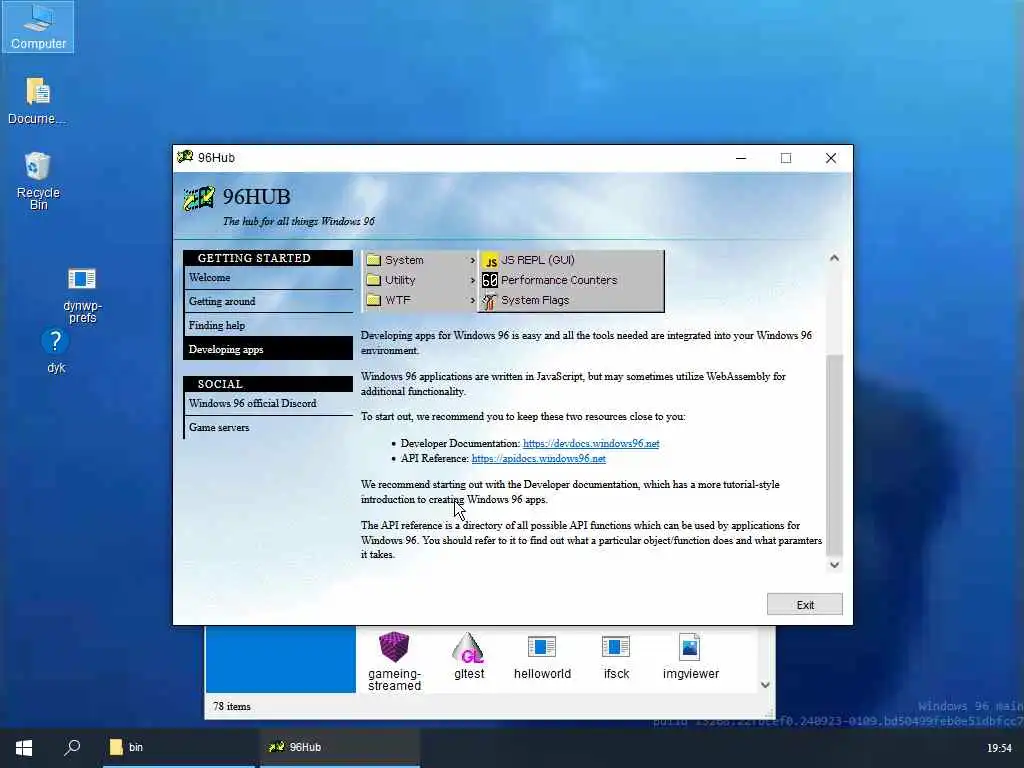
Task: Open the Start menu Windows logo
Action: [24, 748]
